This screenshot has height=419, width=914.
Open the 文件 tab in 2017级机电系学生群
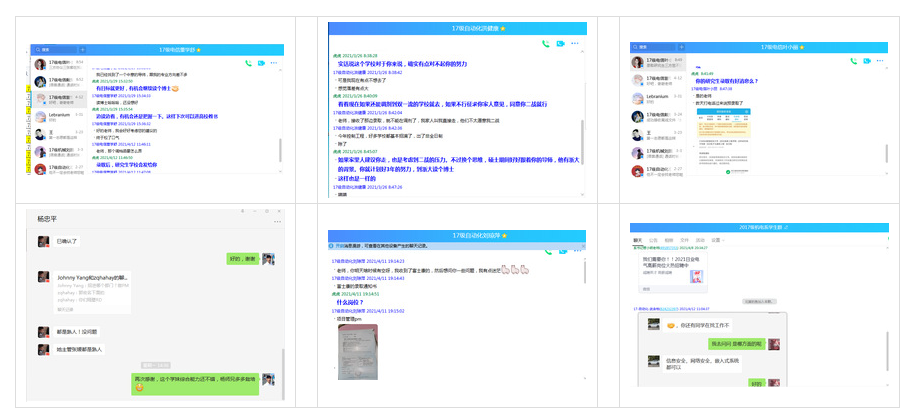coord(684,240)
